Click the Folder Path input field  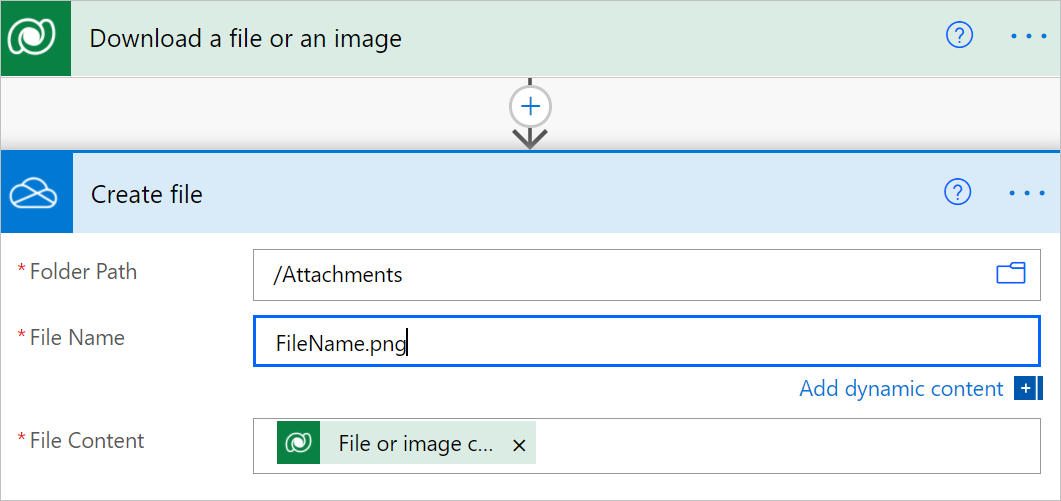click(x=620, y=275)
